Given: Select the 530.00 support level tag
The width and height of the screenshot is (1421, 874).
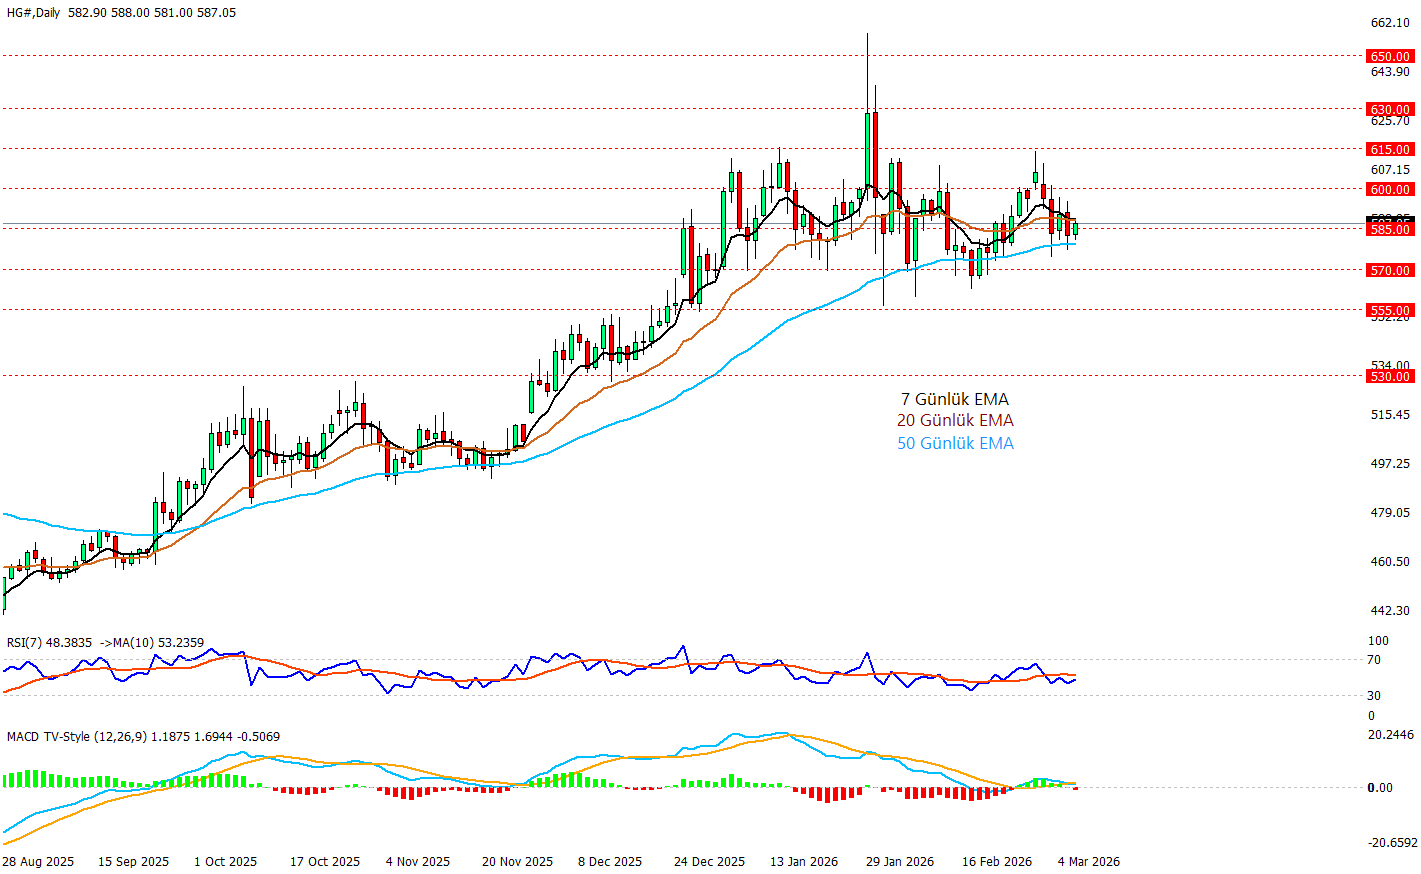Looking at the screenshot, I should click(1390, 377).
